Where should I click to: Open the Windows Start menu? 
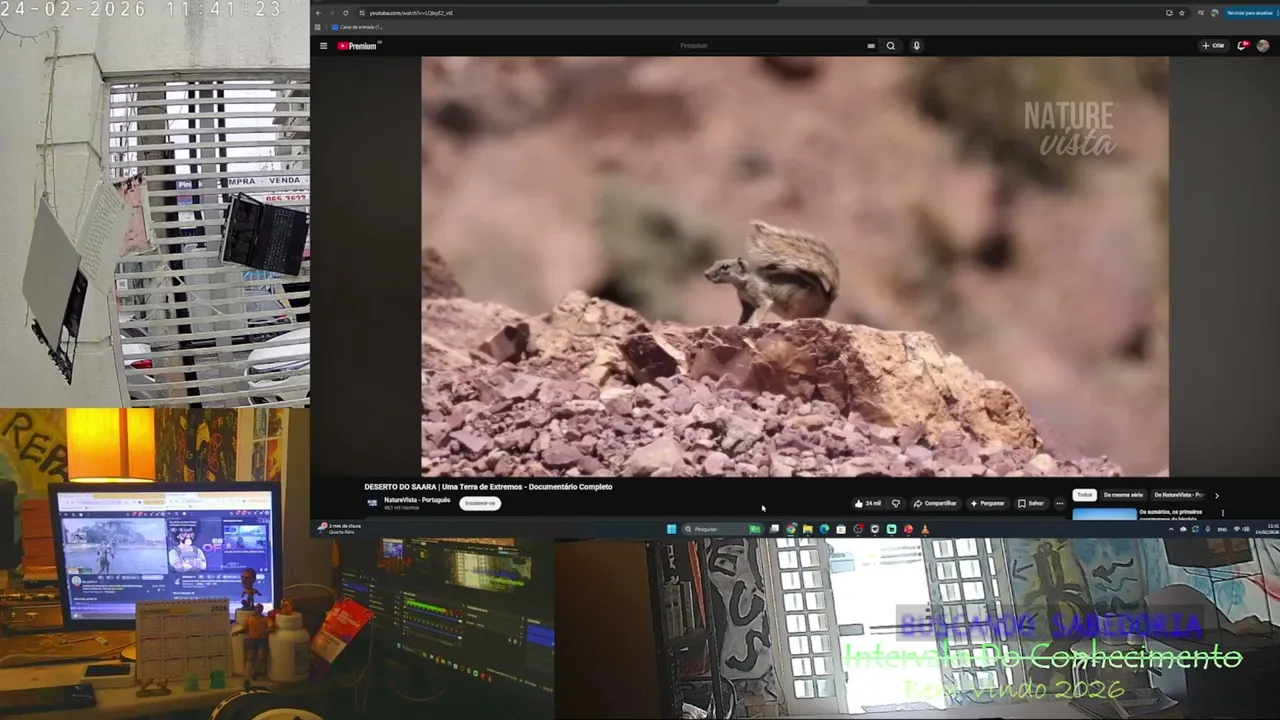(671, 529)
